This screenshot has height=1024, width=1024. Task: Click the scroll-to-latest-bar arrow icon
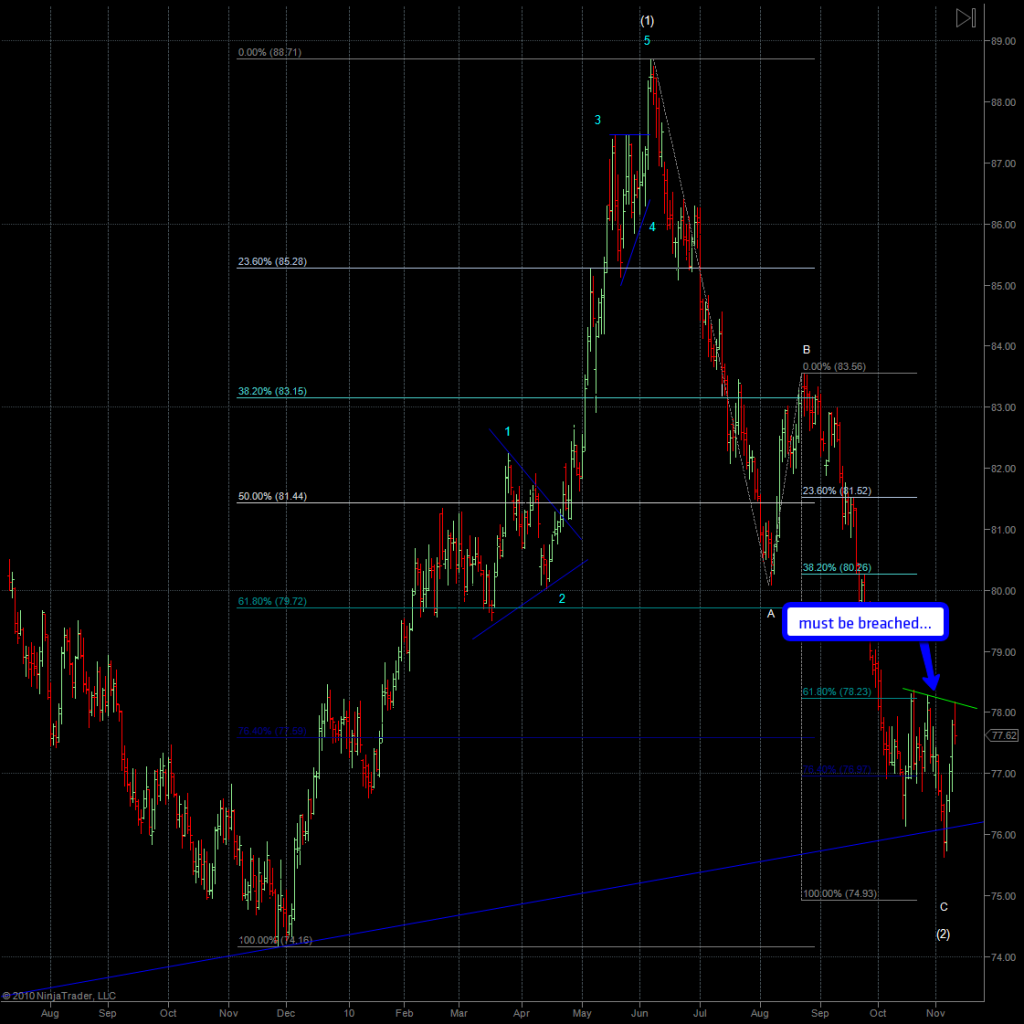coord(965,18)
